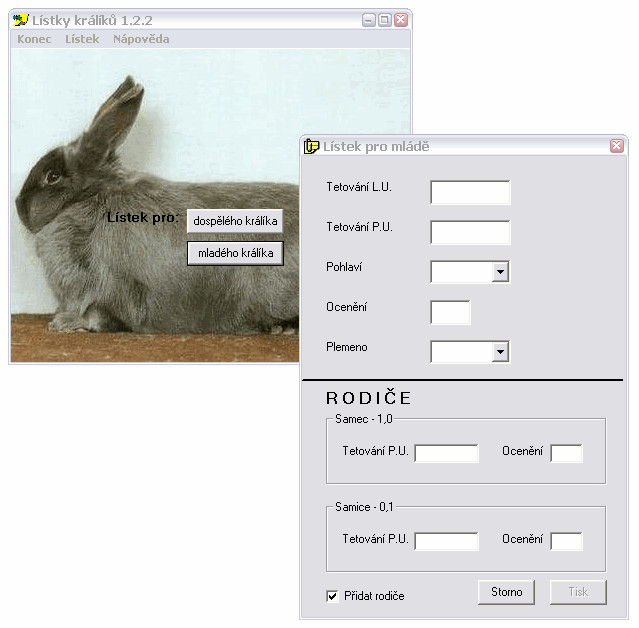Click the 'dospělého králíka' button
This screenshot has width=639, height=628.
point(235,221)
